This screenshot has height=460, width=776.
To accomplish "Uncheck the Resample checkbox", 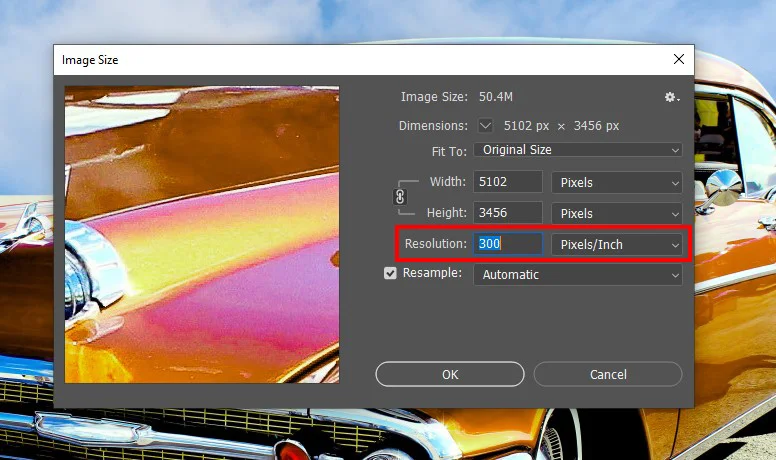I will pyautogui.click(x=390, y=274).
